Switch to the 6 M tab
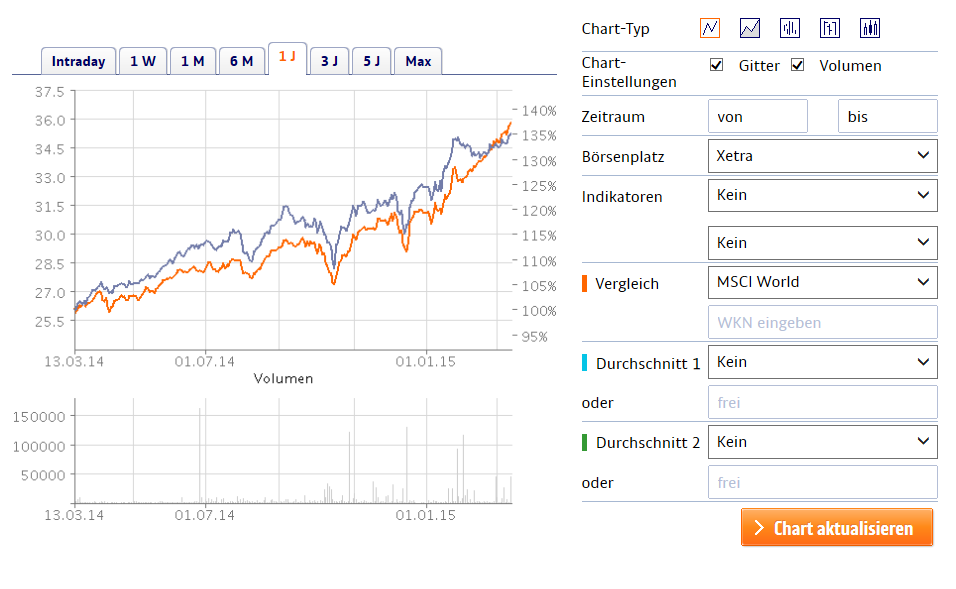This screenshot has height=589, width=956. pyautogui.click(x=241, y=61)
